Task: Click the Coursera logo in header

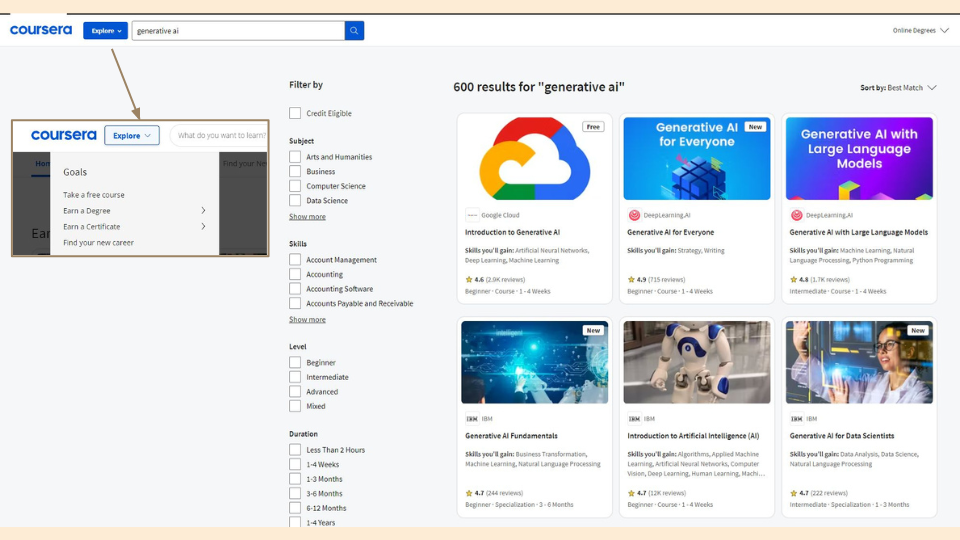Action: (x=41, y=30)
